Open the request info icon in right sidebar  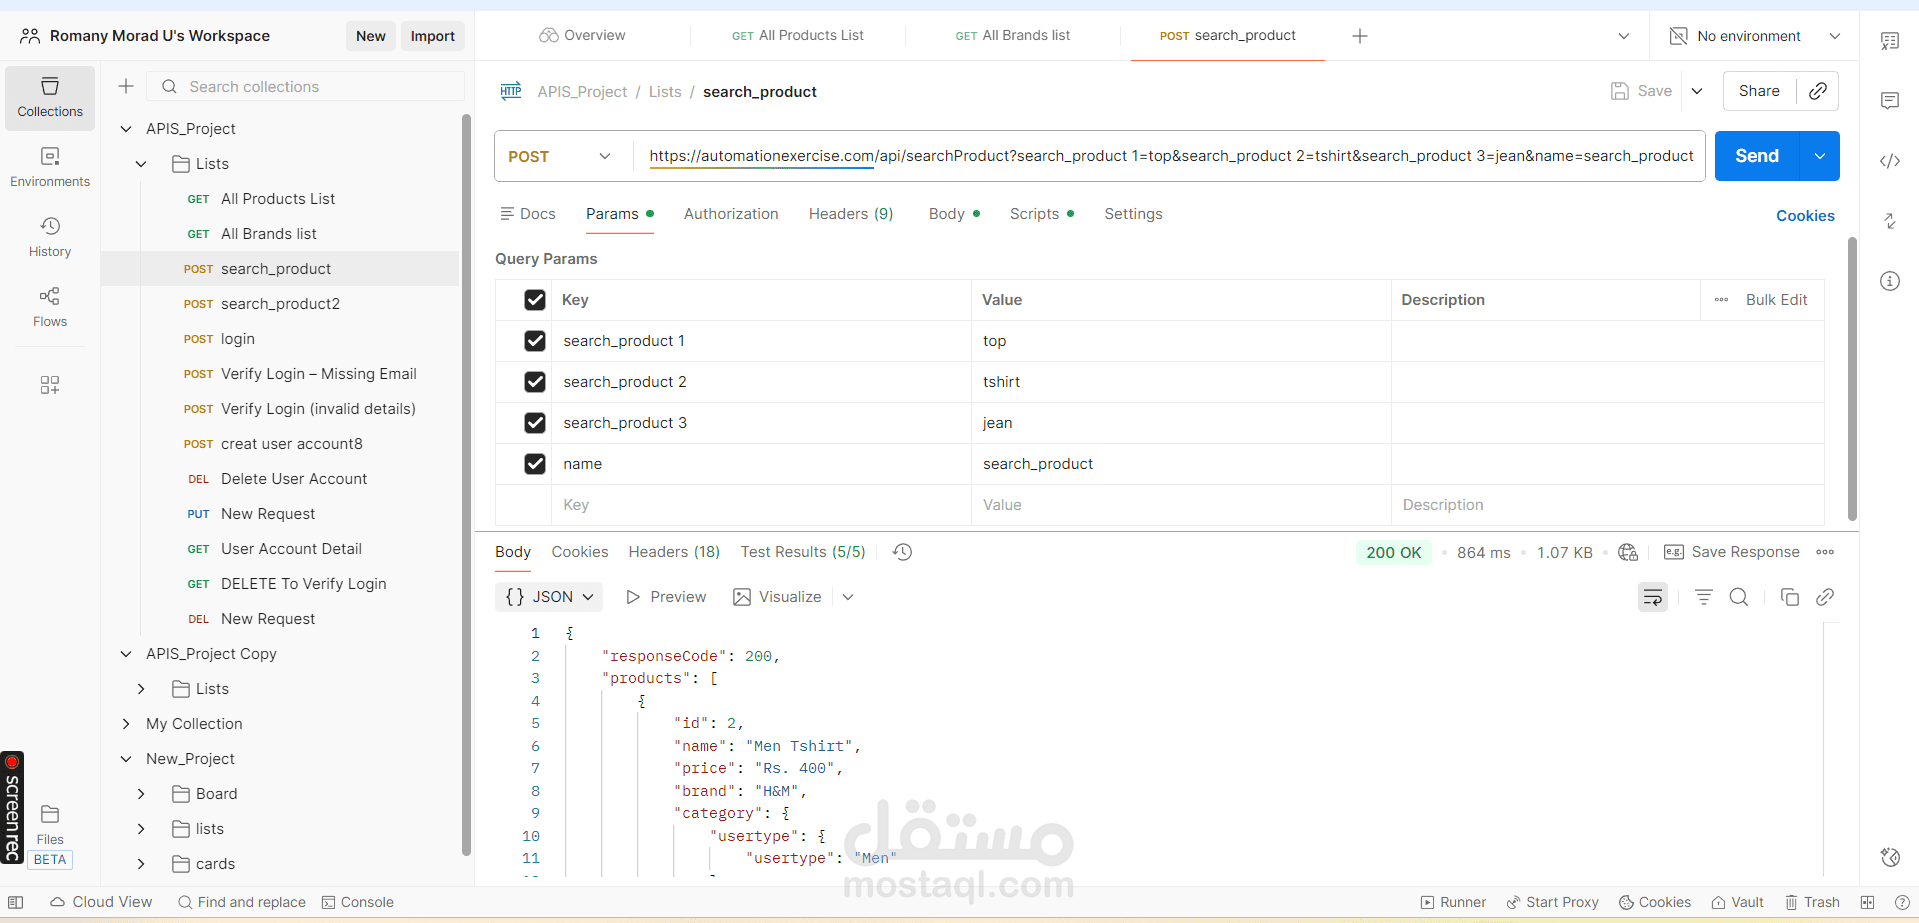click(x=1890, y=281)
